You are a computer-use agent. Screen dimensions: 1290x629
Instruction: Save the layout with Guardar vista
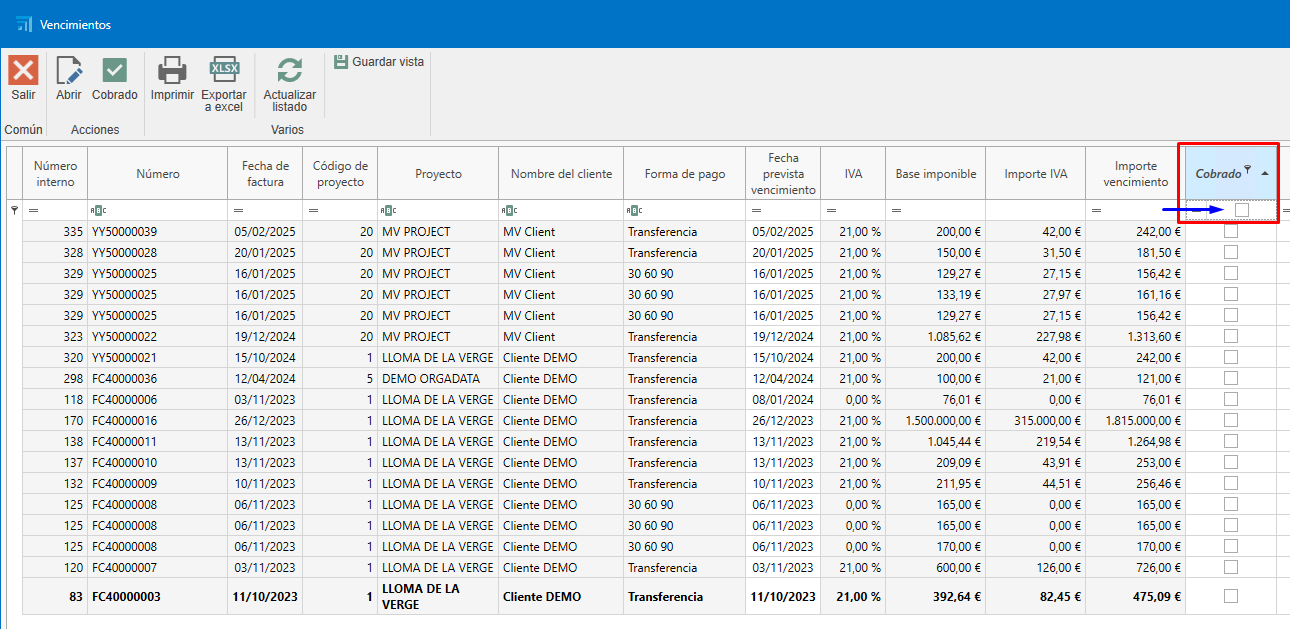click(x=379, y=62)
